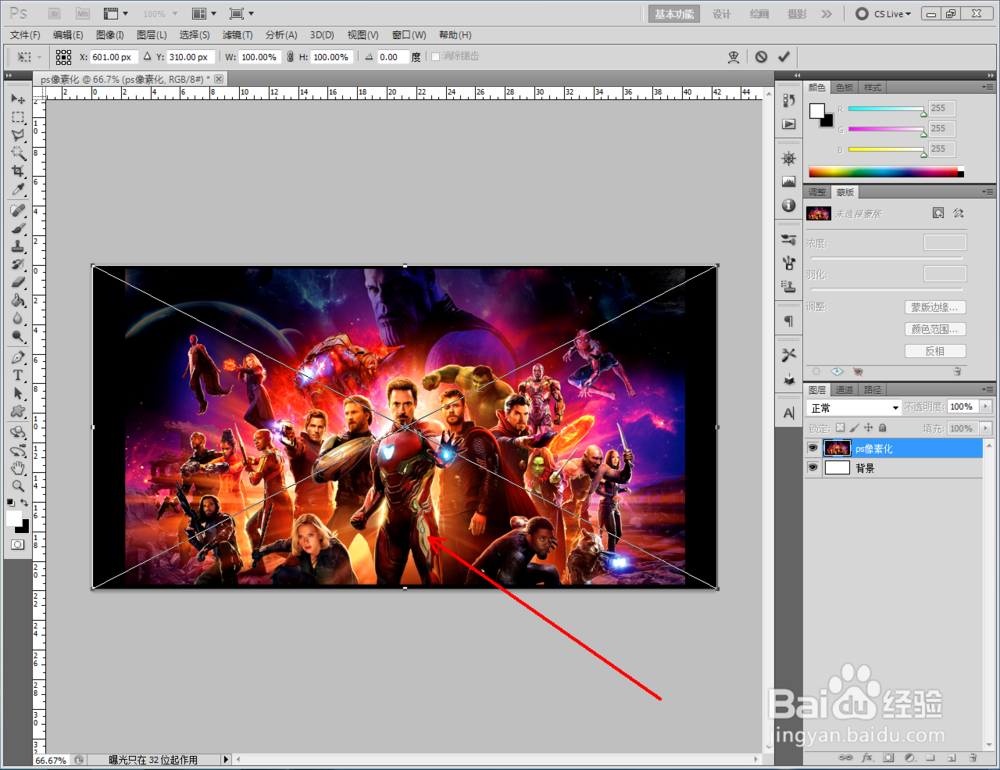Select the Hand tool
The height and width of the screenshot is (770, 1000).
click(x=18, y=468)
